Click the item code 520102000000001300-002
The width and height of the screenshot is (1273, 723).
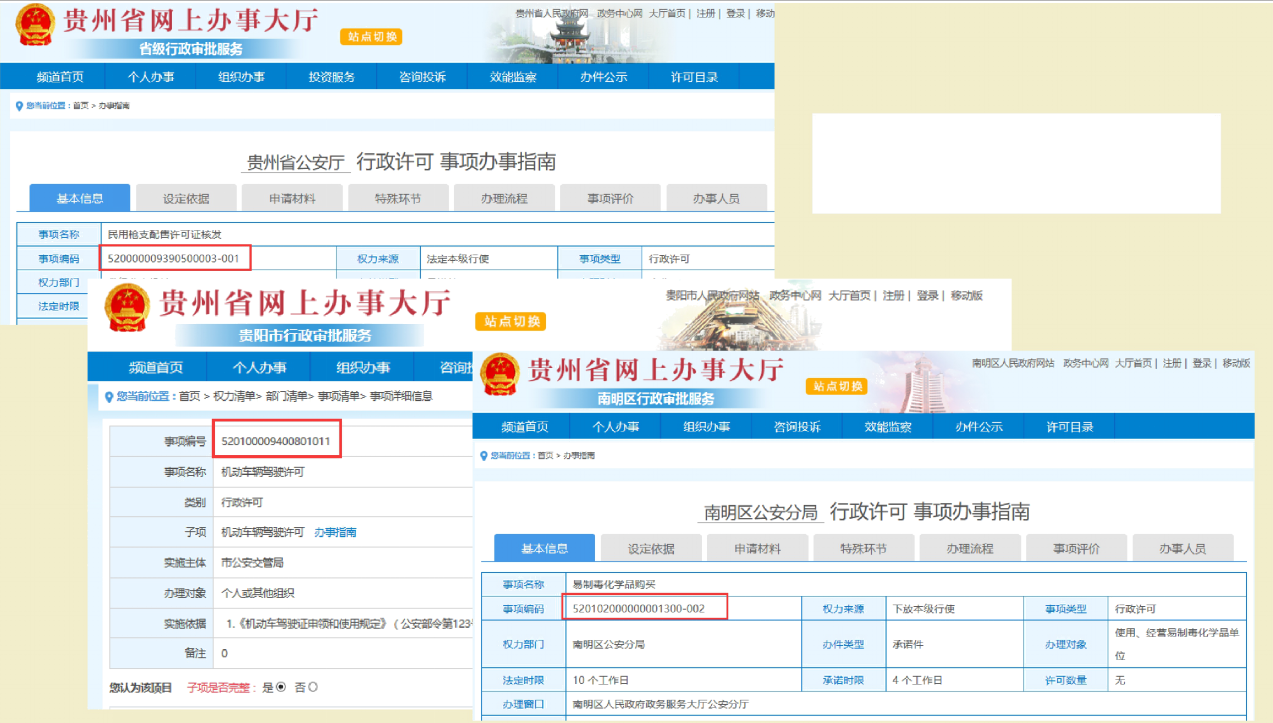tap(638, 608)
